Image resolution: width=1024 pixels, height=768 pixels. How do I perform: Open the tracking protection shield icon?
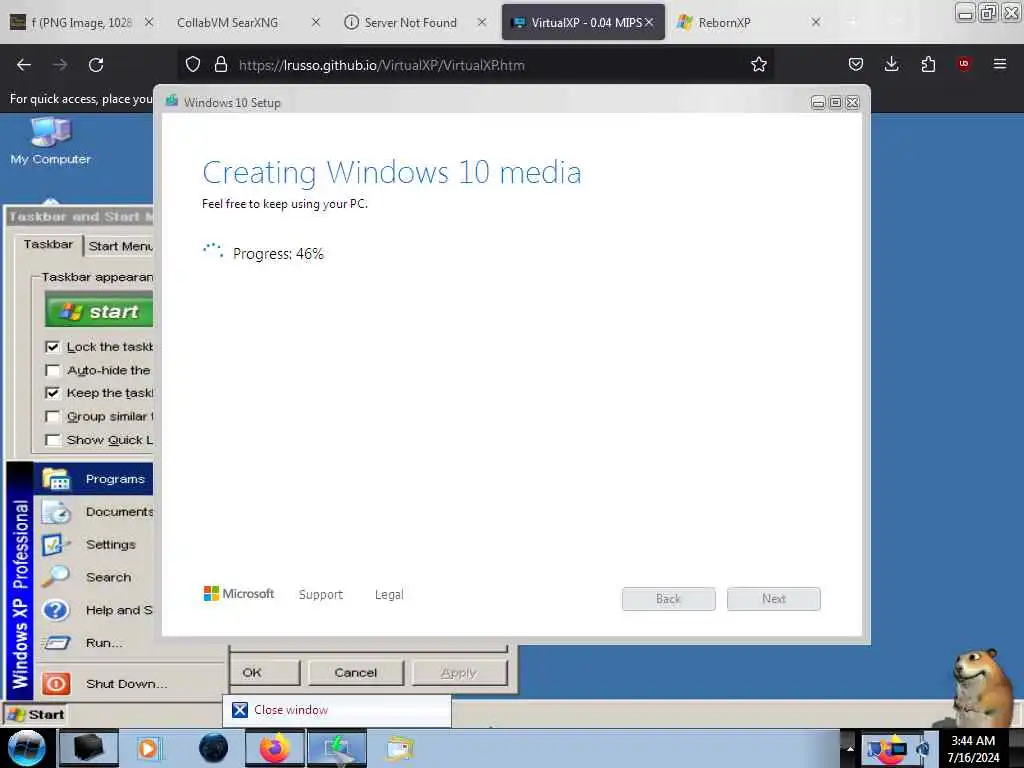(193, 64)
